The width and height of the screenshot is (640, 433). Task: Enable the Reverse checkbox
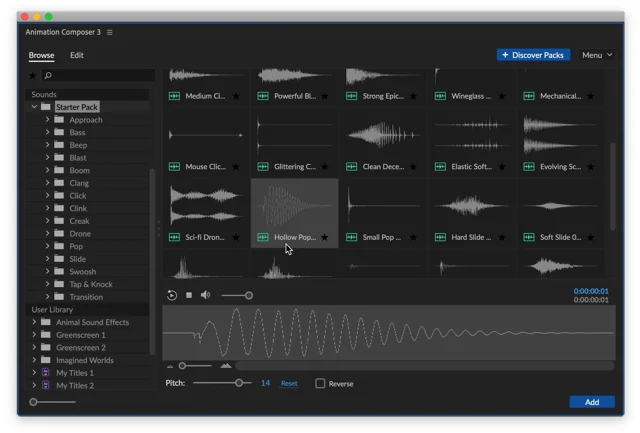click(x=320, y=383)
